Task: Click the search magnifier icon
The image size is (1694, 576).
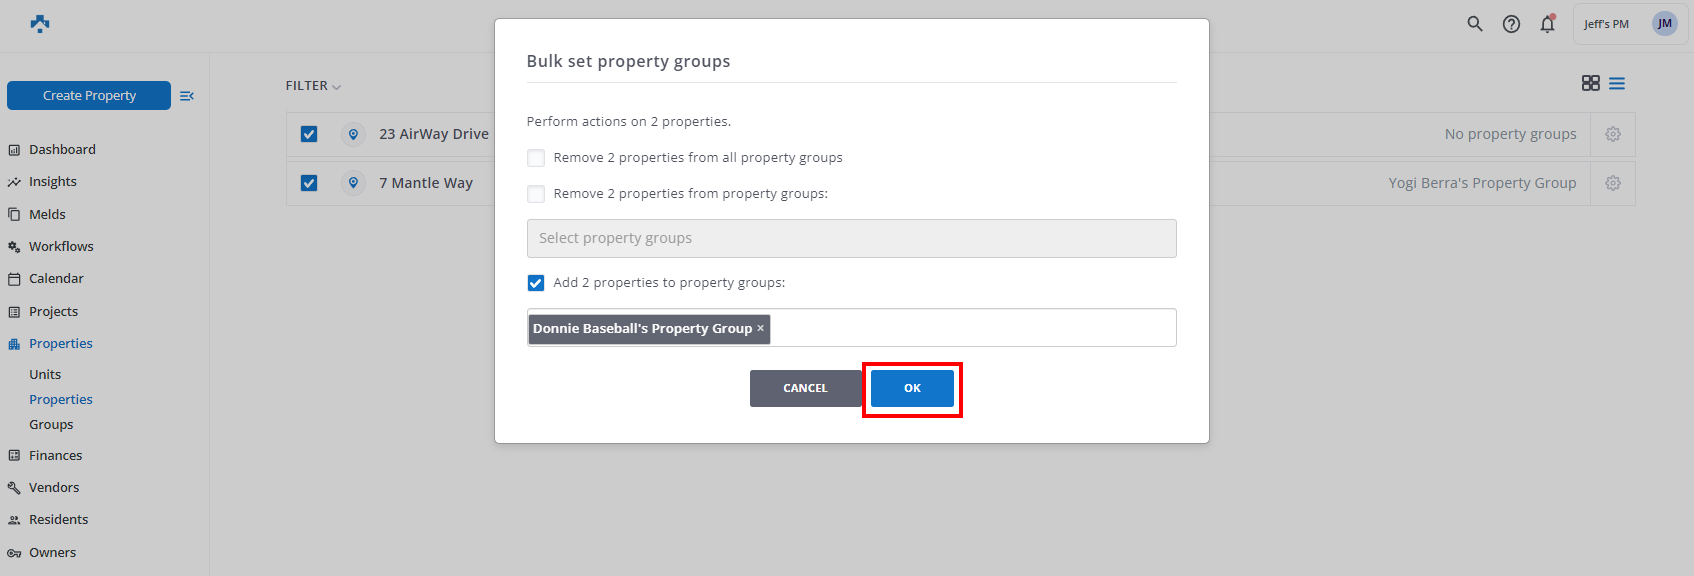Action: point(1475,24)
